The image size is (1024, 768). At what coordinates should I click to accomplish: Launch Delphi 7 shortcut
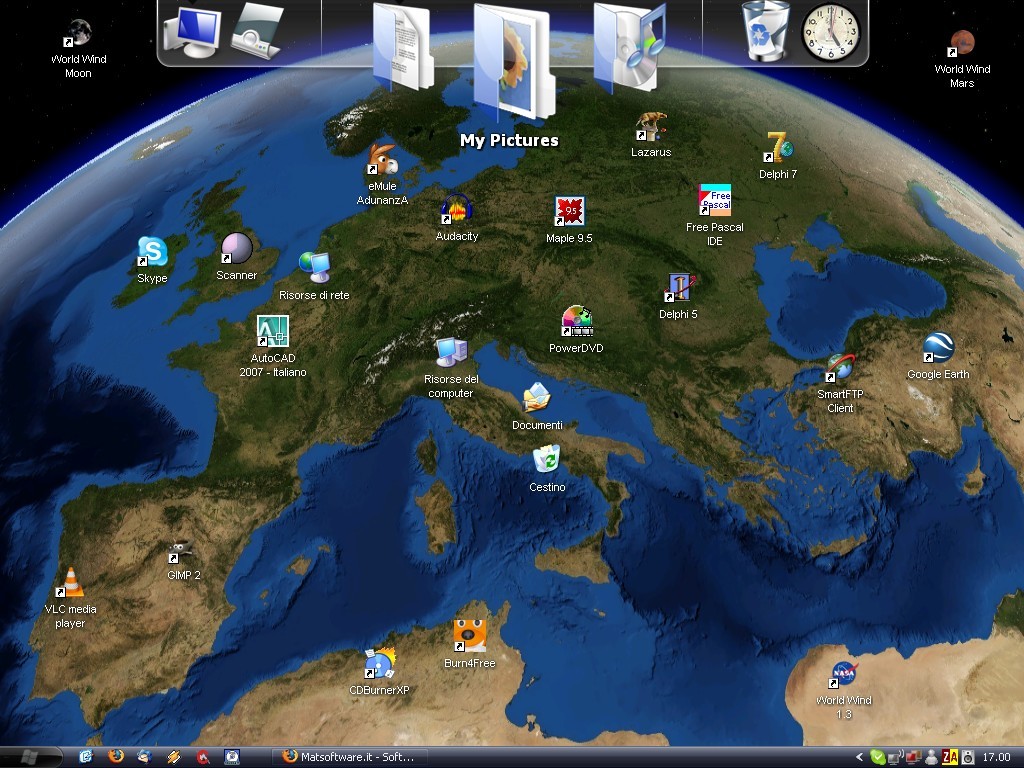[x=778, y=155]
